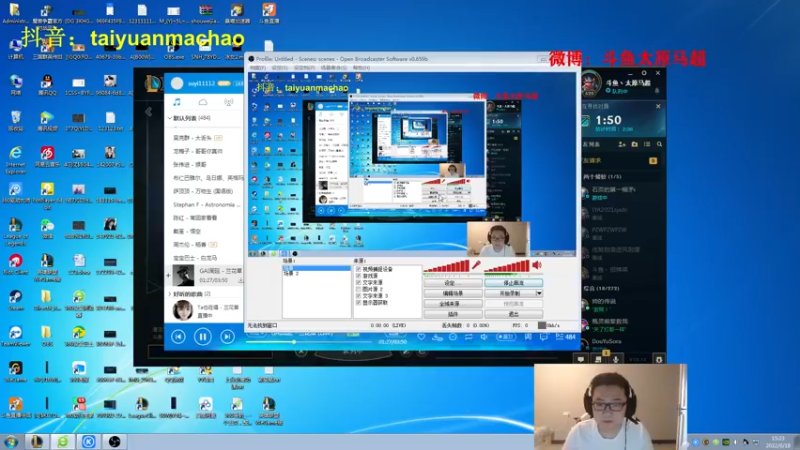Open the 好友请求 friend requests row
The image size is (800, 450).
pos(621,161)
